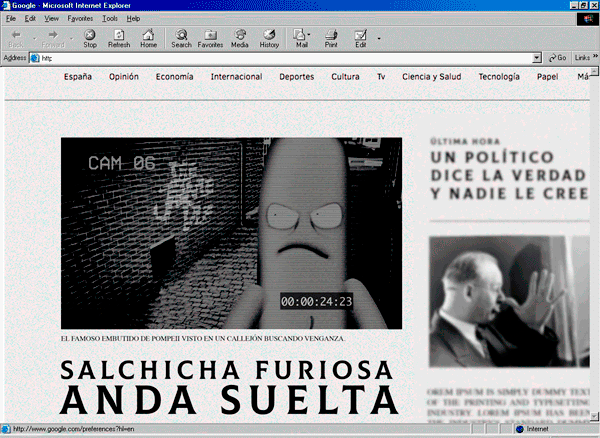Open the View menu

pos(51,19)
